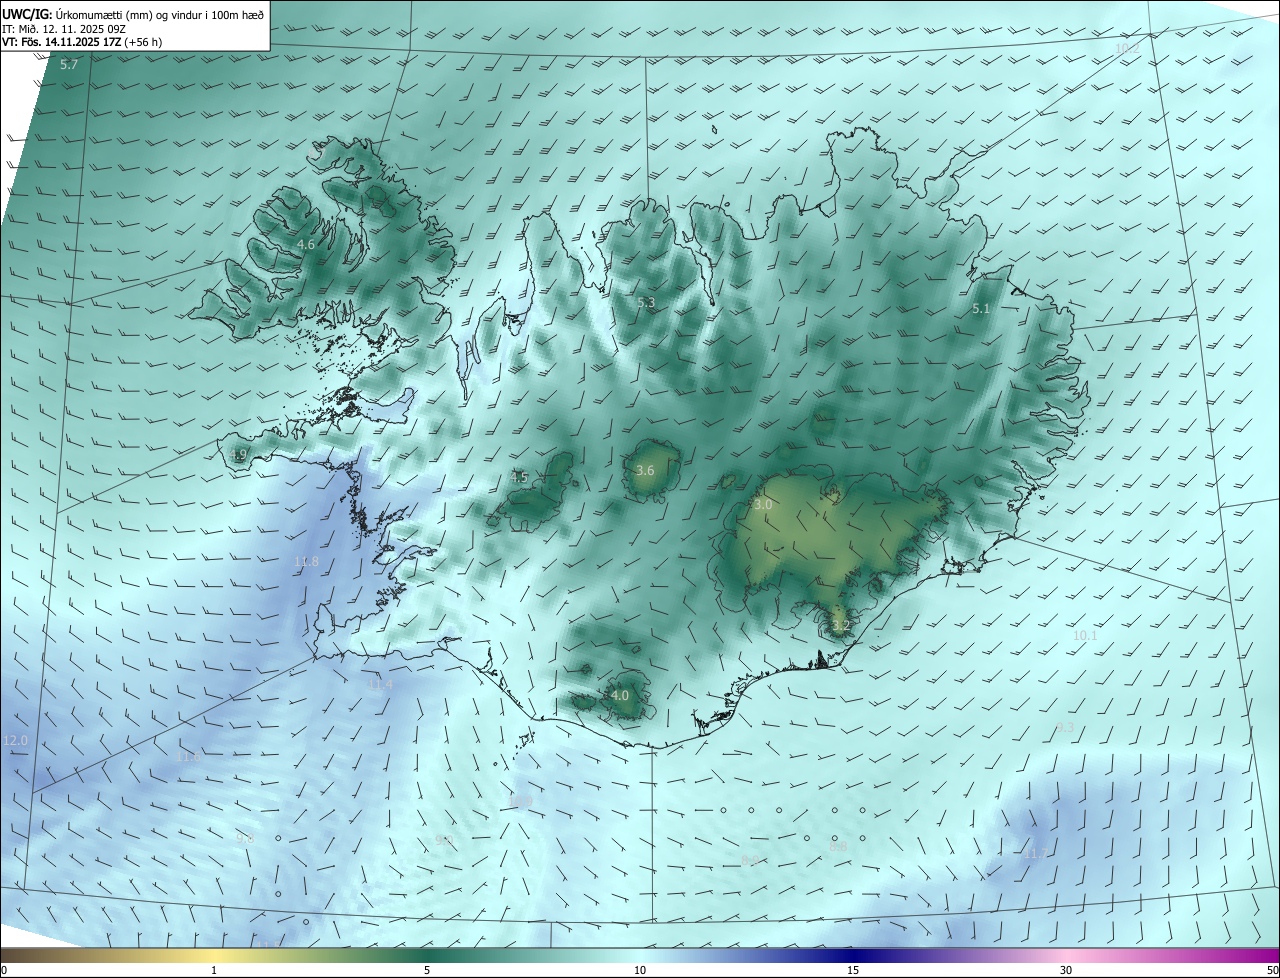The width and height of the screenshot is (1280, 978).
Task: Click the initial time line 'IT: Mið. 12. 11. 2025 09Z'
Action: coord(62,29)
